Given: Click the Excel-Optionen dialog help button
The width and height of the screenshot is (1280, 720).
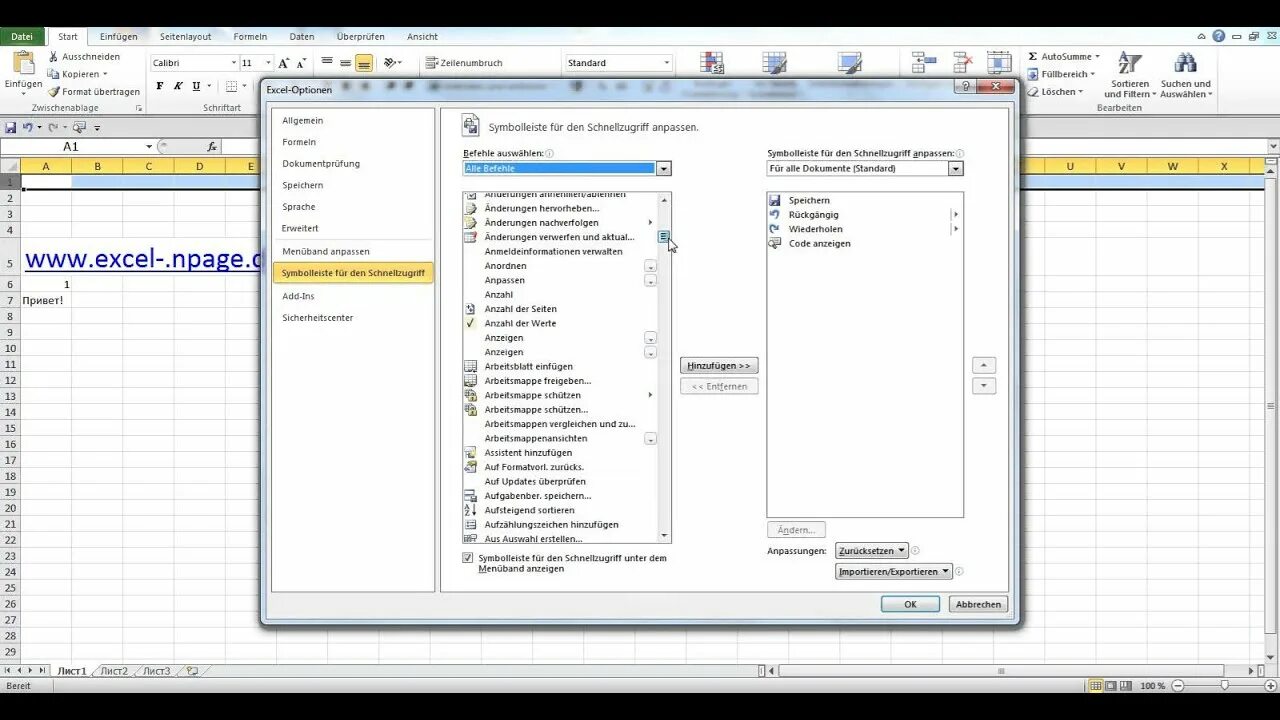Looking at the screenshot, I should [965, 87].
